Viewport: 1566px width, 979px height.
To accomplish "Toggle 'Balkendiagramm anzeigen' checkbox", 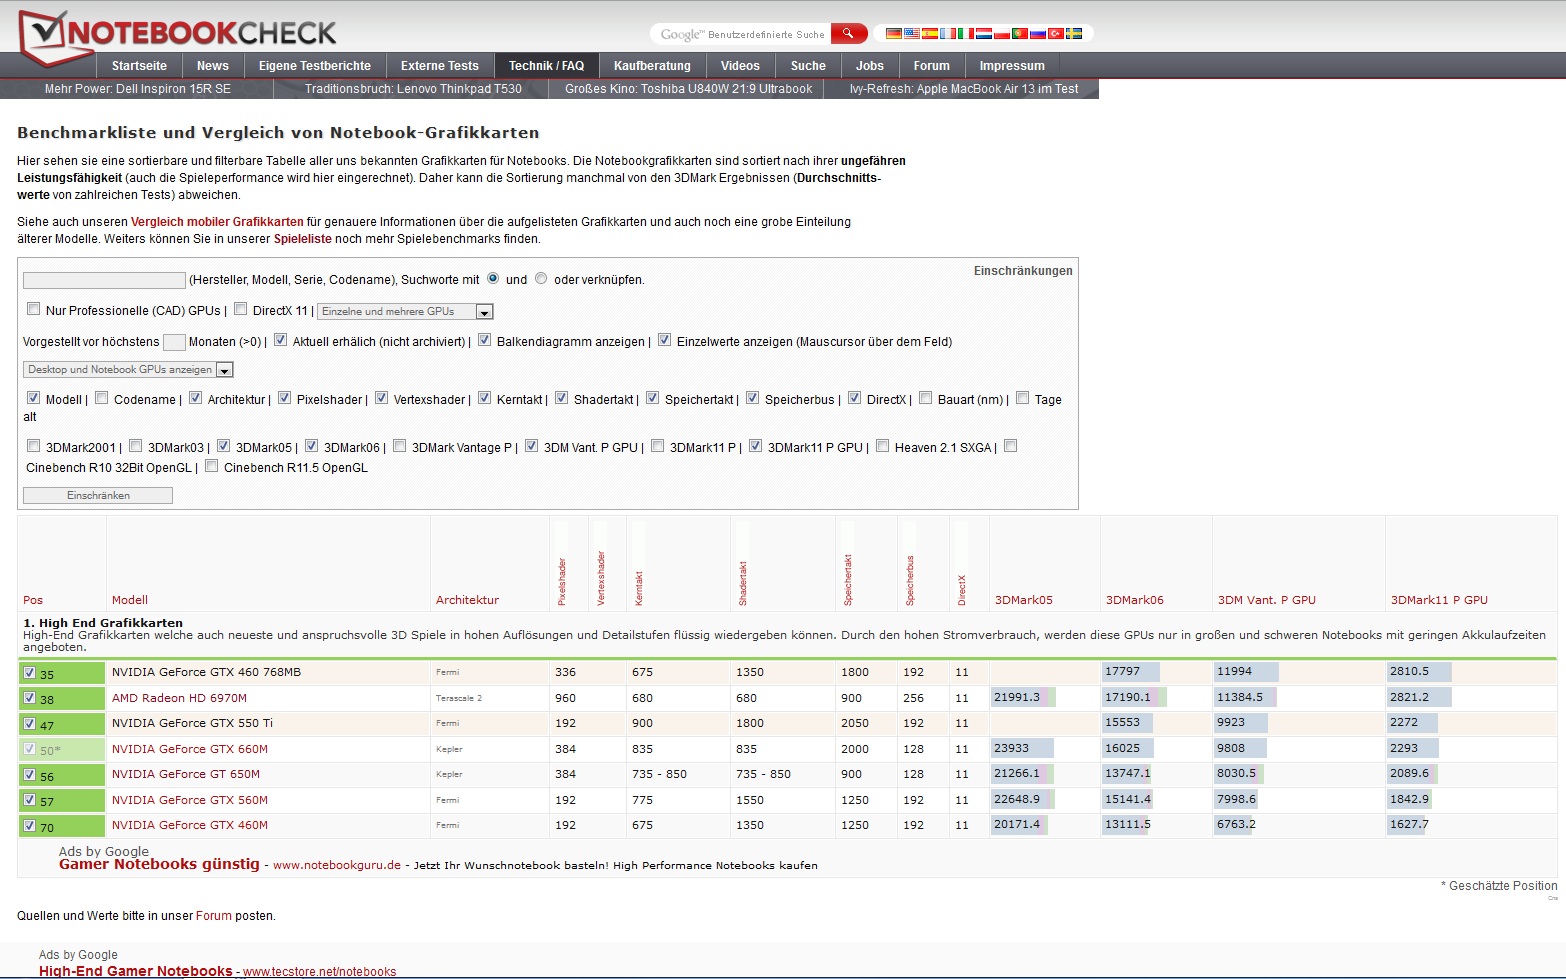I will [485, 340].
